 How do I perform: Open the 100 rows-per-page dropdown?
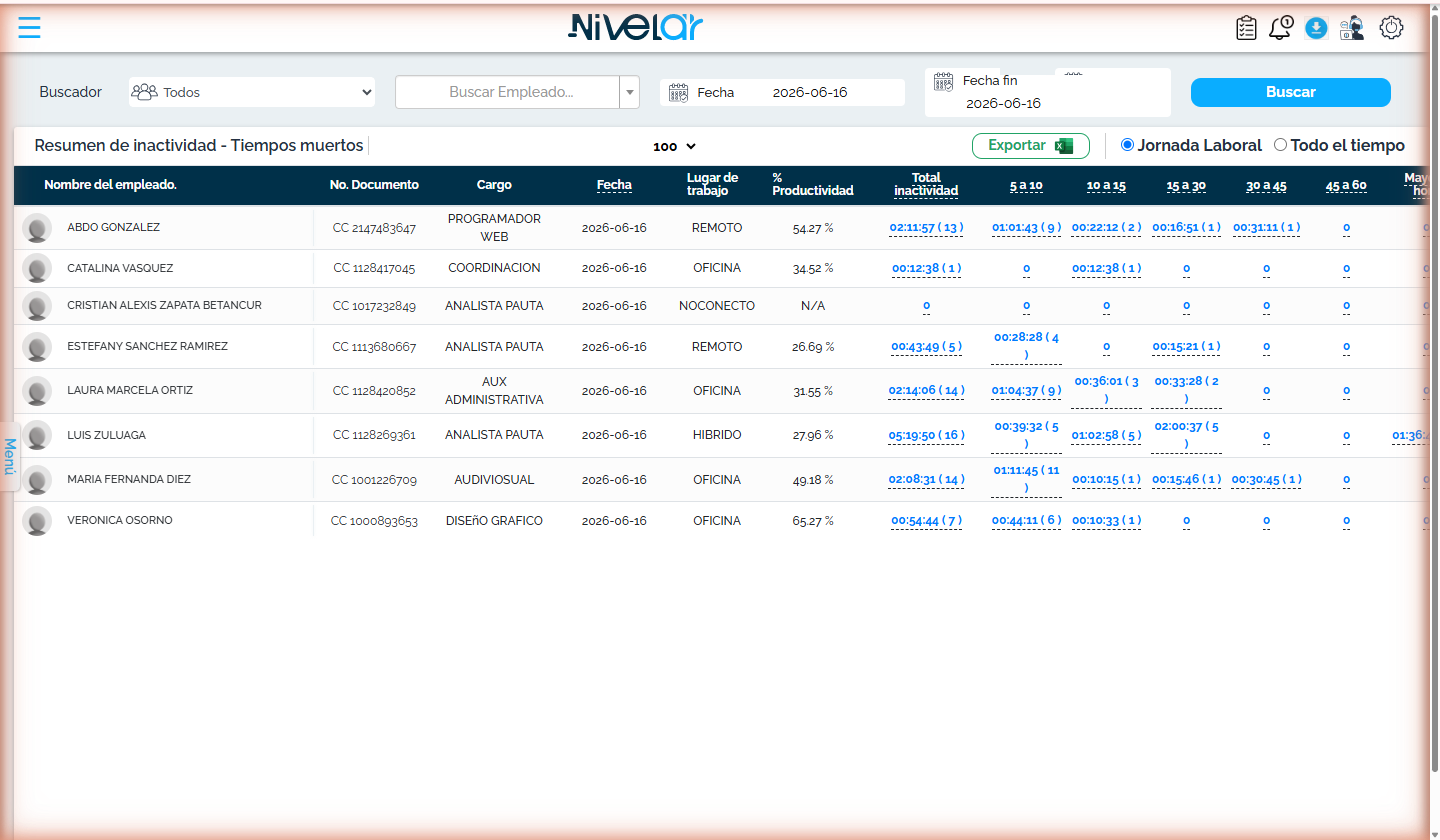click(x=674, y=146)
